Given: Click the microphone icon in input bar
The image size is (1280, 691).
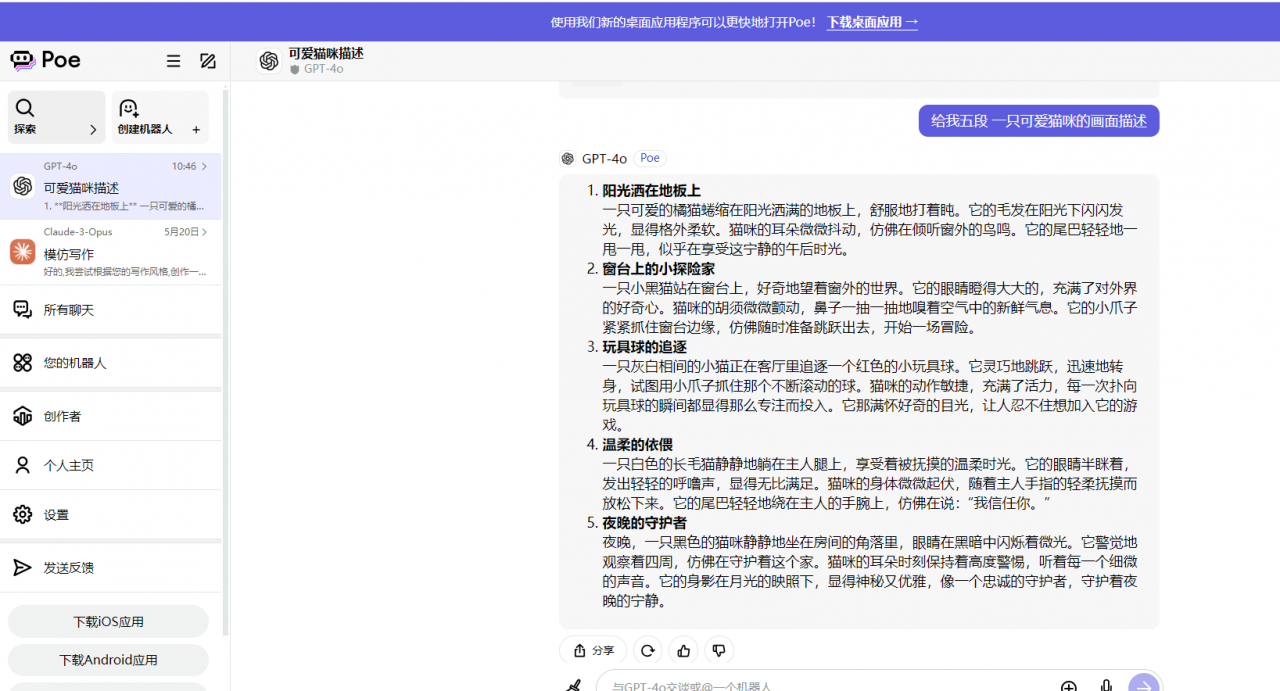Looking at the screenshot, I should click(1105, 687).
